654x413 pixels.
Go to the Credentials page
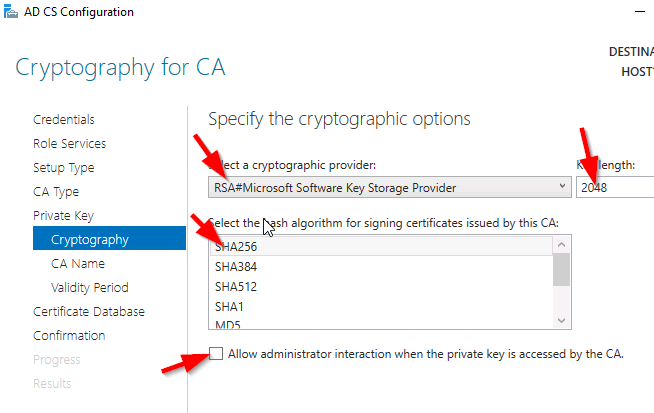coord(64,120)
